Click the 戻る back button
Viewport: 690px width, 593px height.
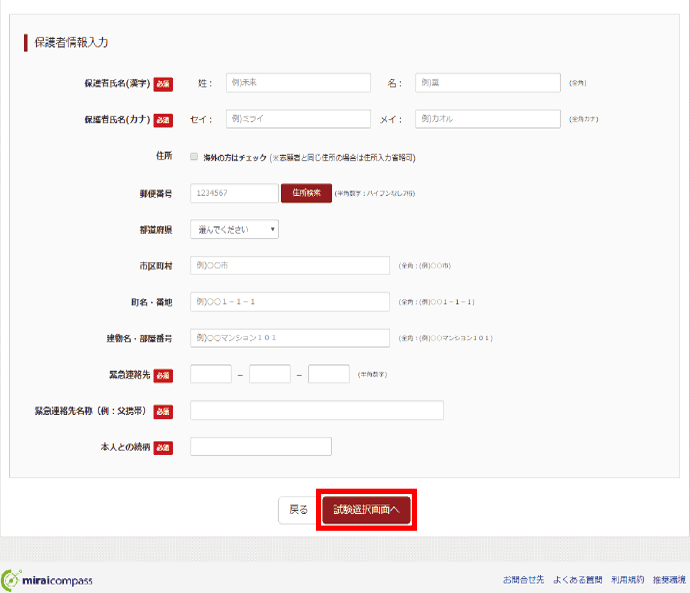298,510
